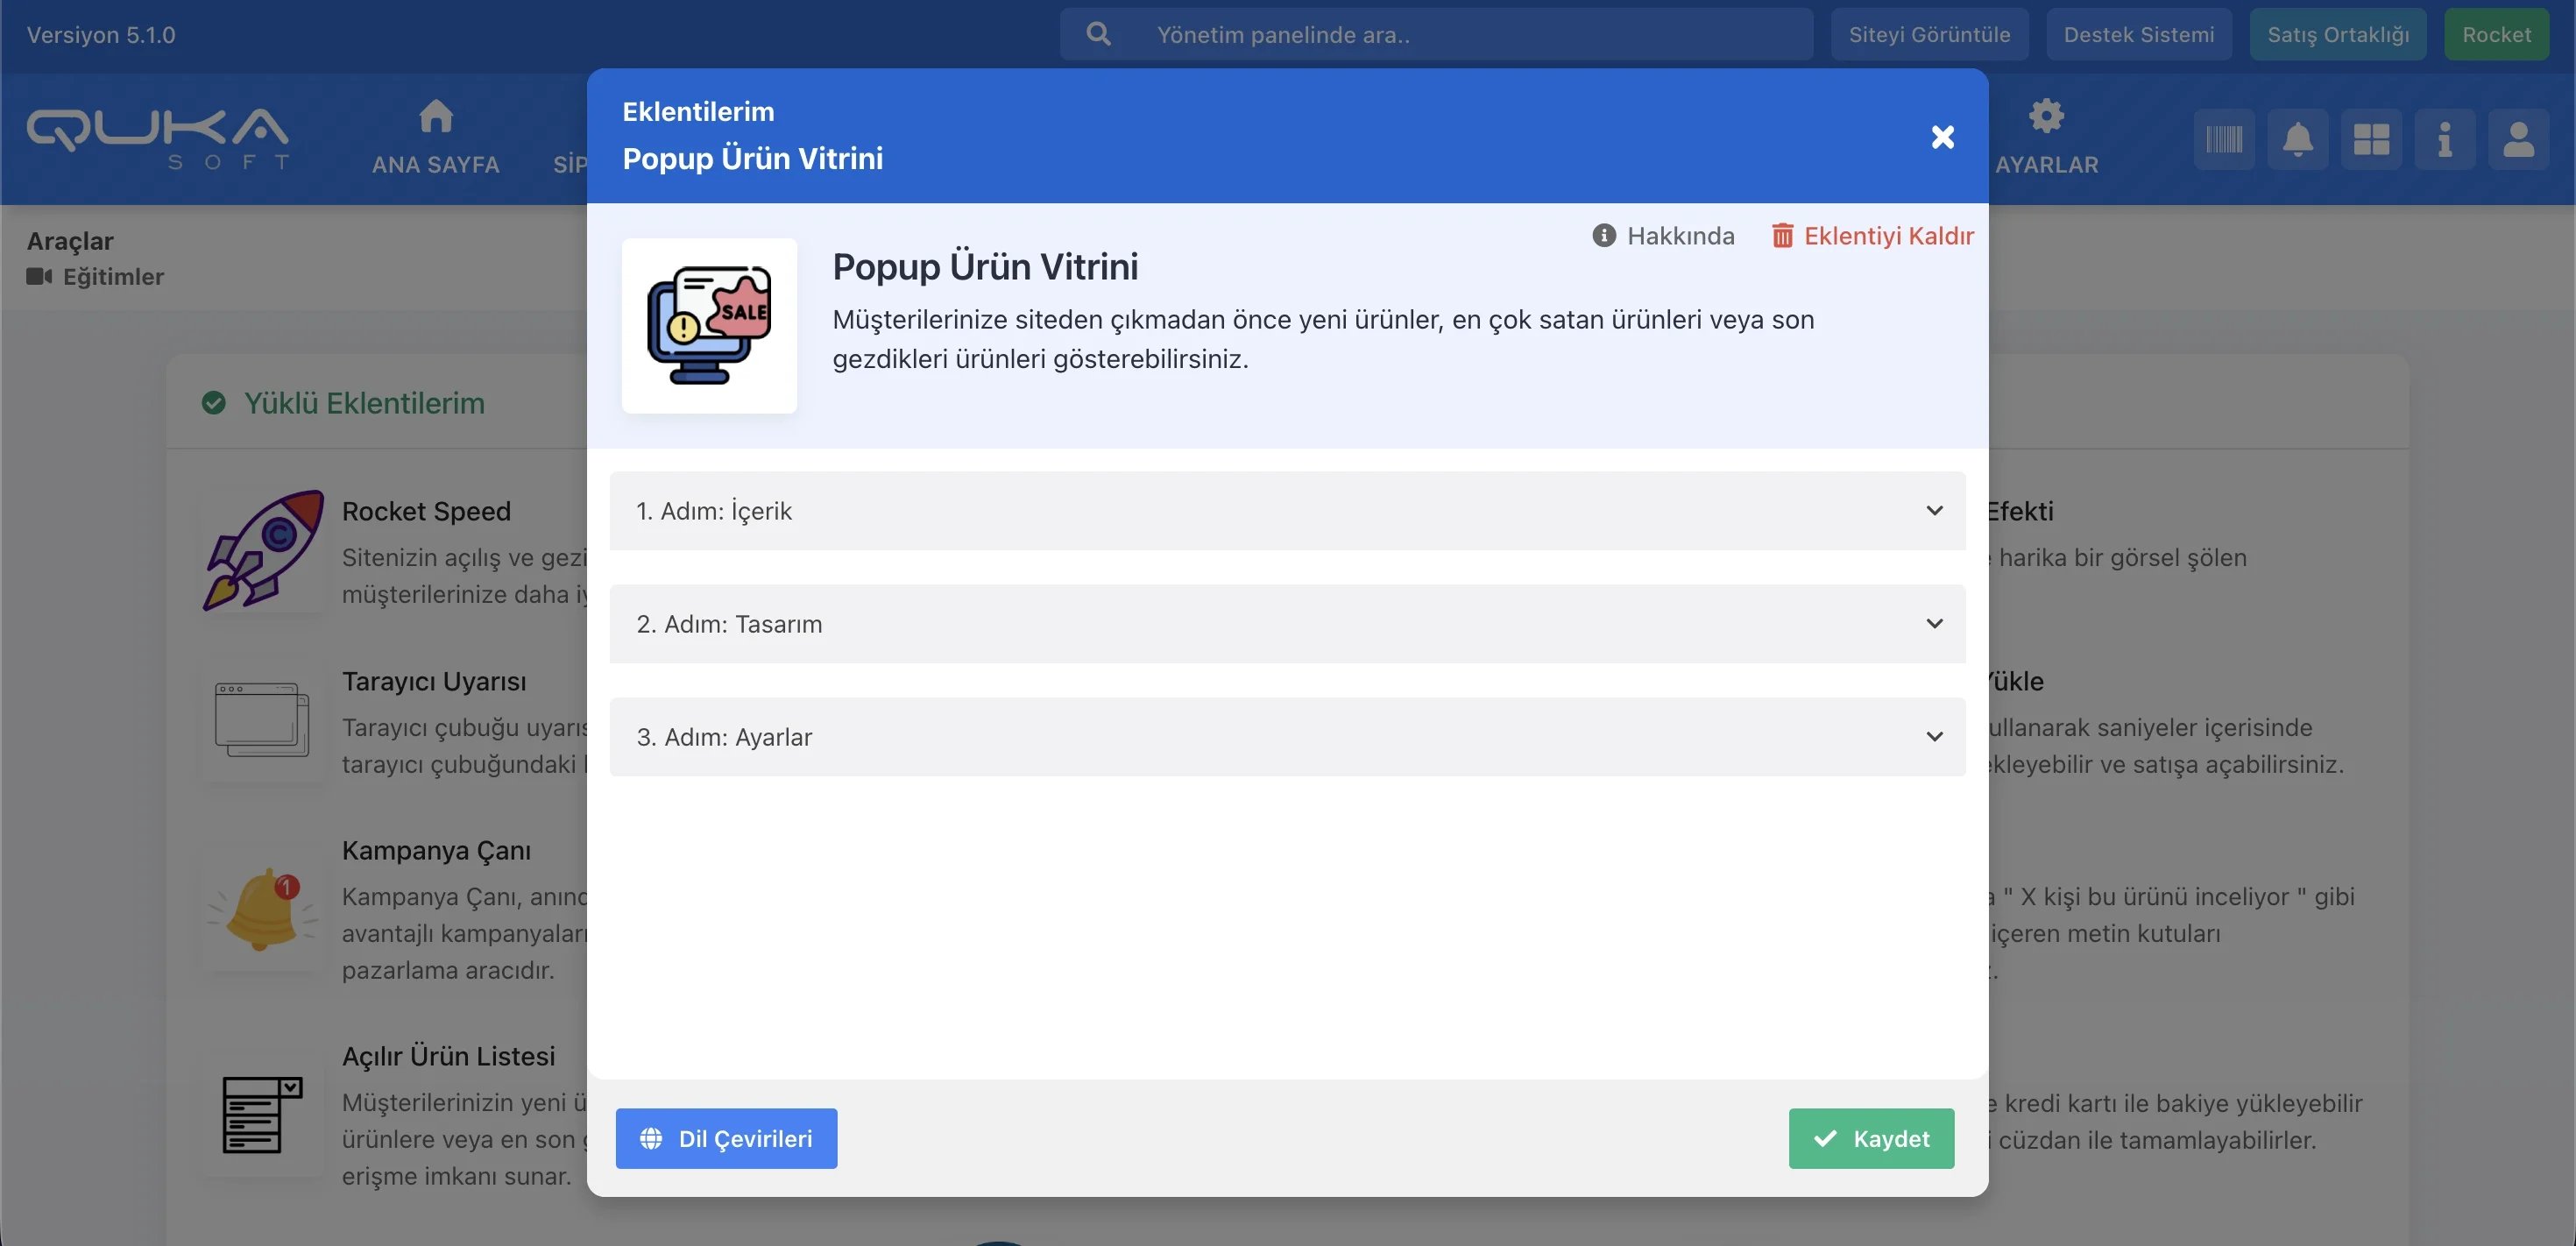Click the Eklentiyi Kaldır remove link
This screenshot has width=2576, height=1246.
point(1872,236)
